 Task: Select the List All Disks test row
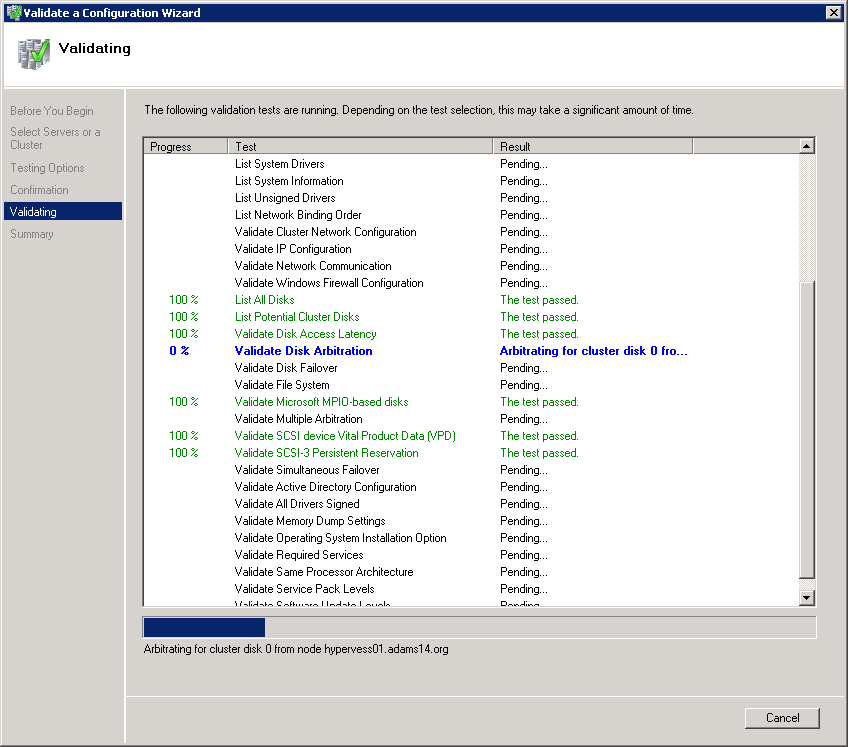coord(264,300)
